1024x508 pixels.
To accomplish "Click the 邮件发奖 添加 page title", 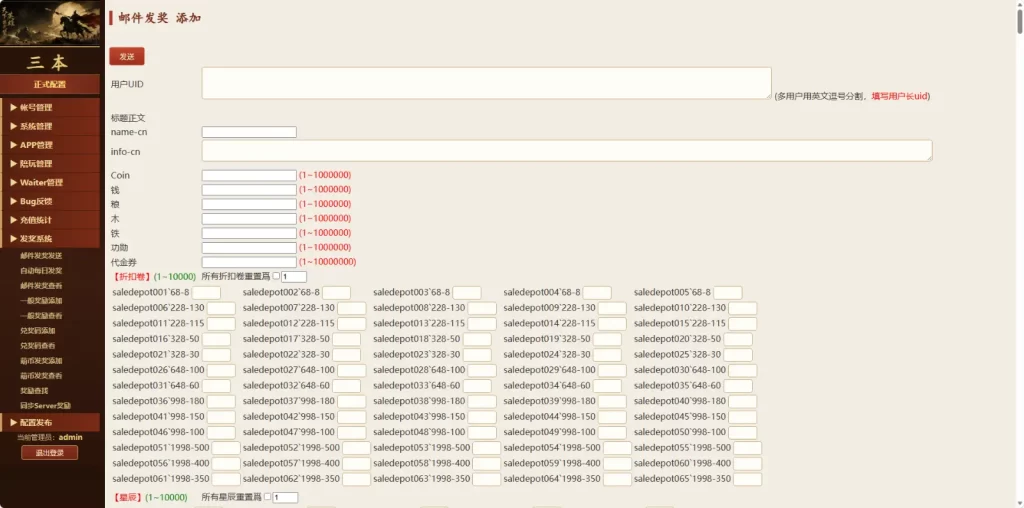I will tap(159, 18).
